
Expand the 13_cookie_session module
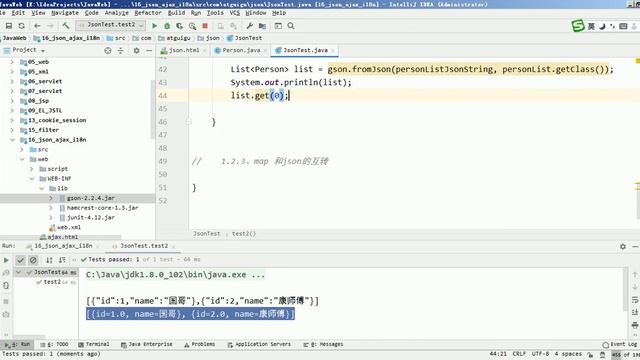[12, 120]
